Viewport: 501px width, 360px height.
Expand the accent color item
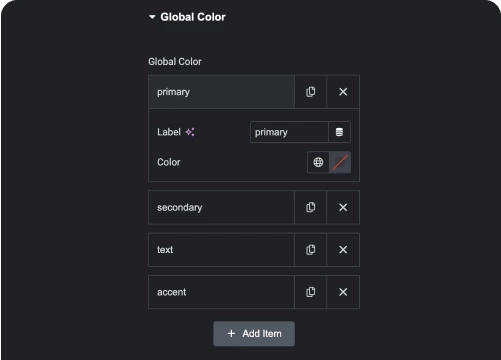point(221,292)
